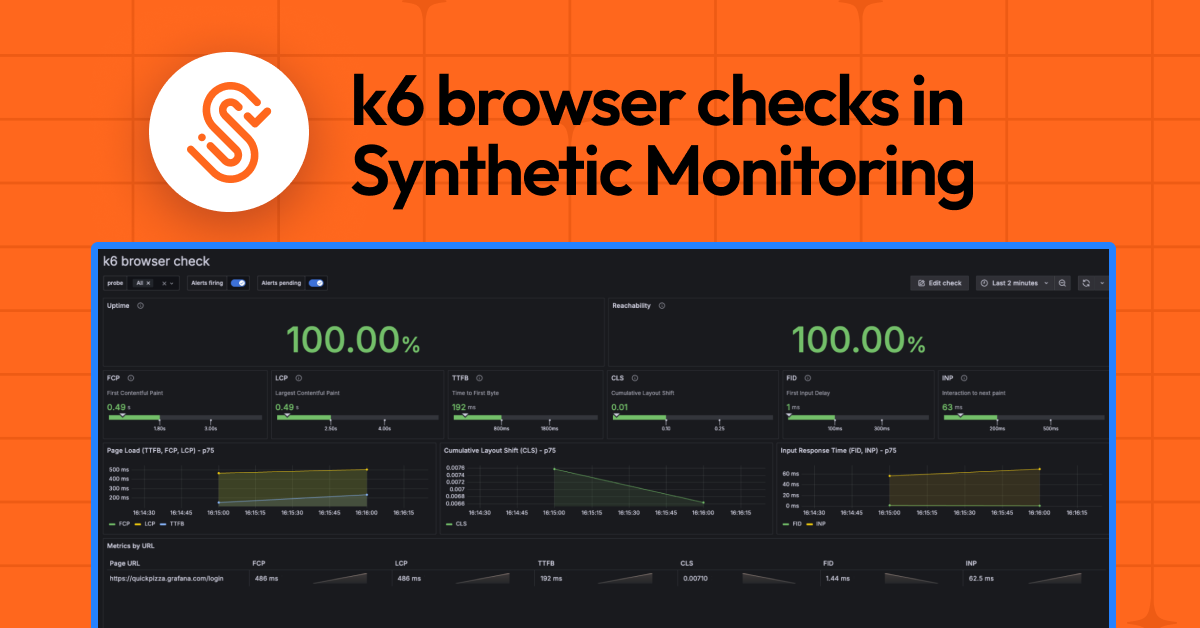Click the Uptime panel info icon
Screen dimensions: 1200x628
point(138,305)
